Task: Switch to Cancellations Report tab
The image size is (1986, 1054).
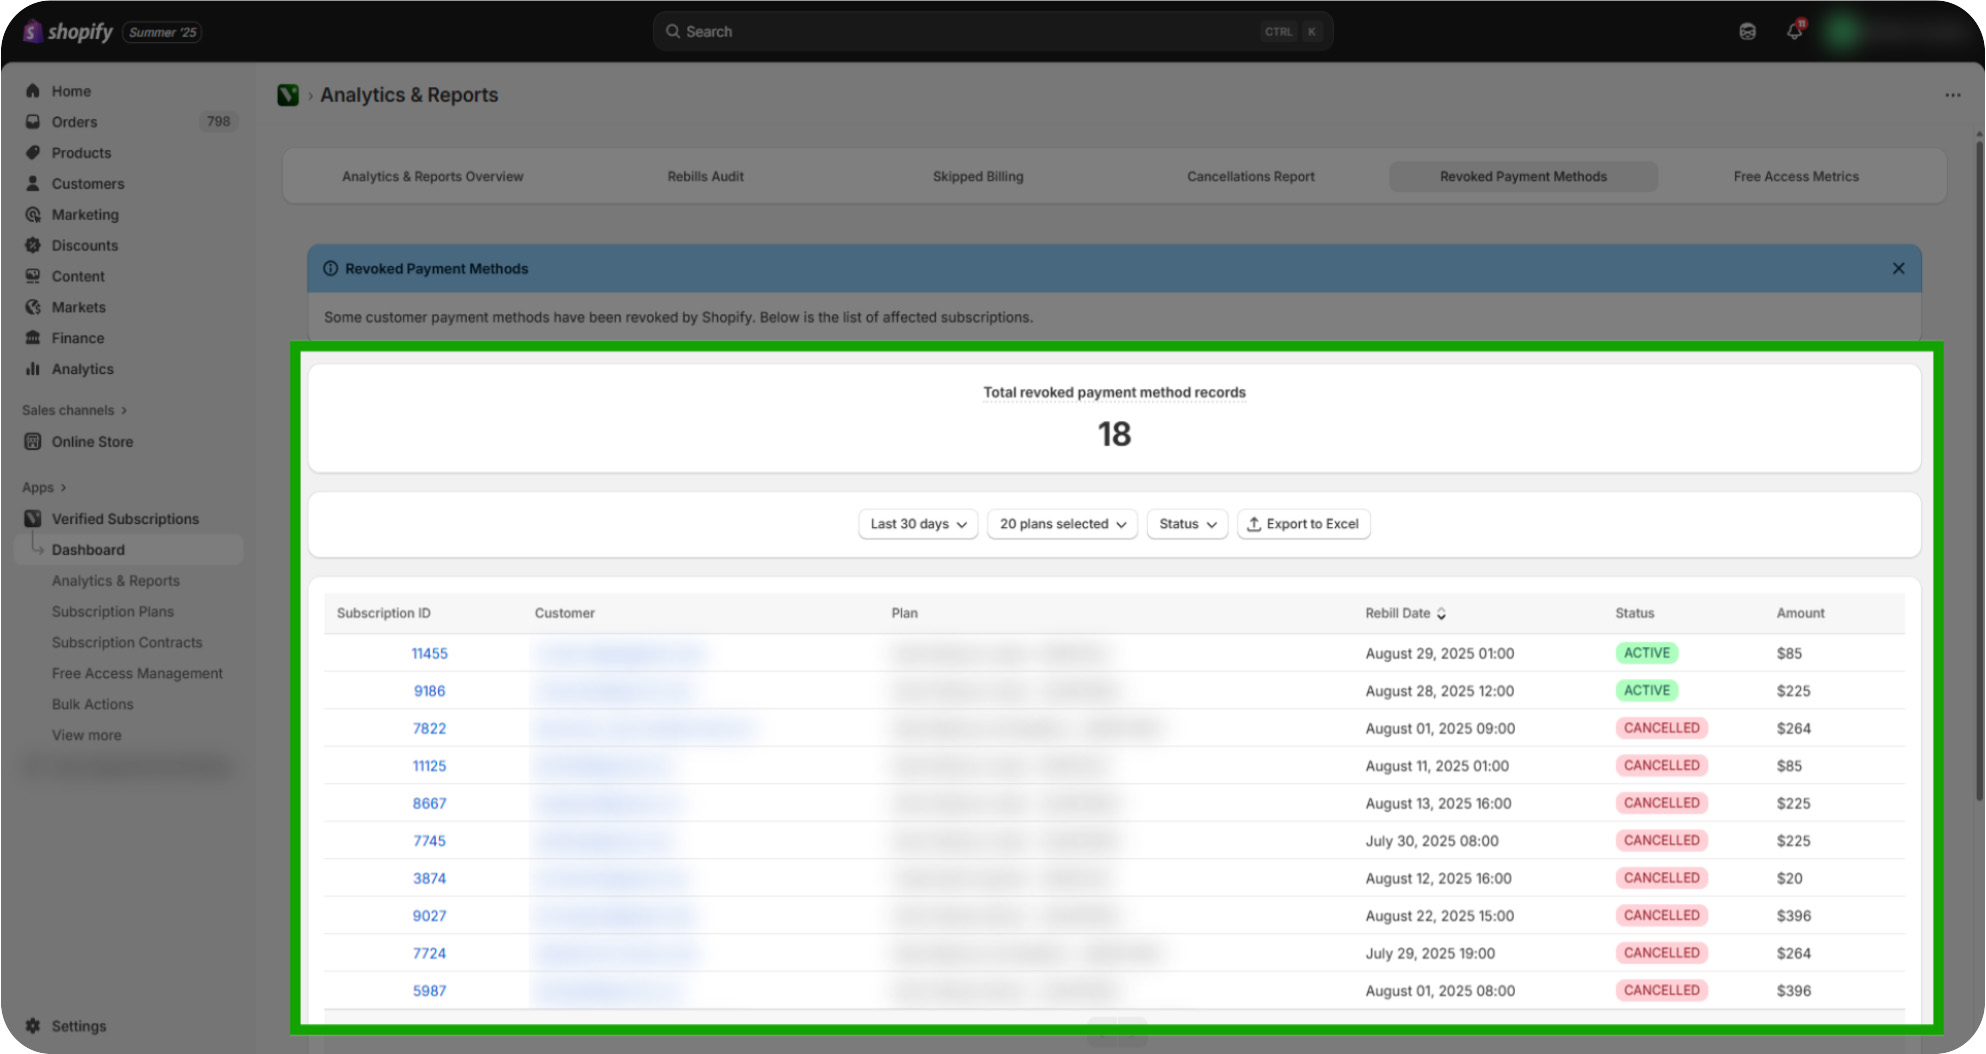Action: click(1251, 177)
